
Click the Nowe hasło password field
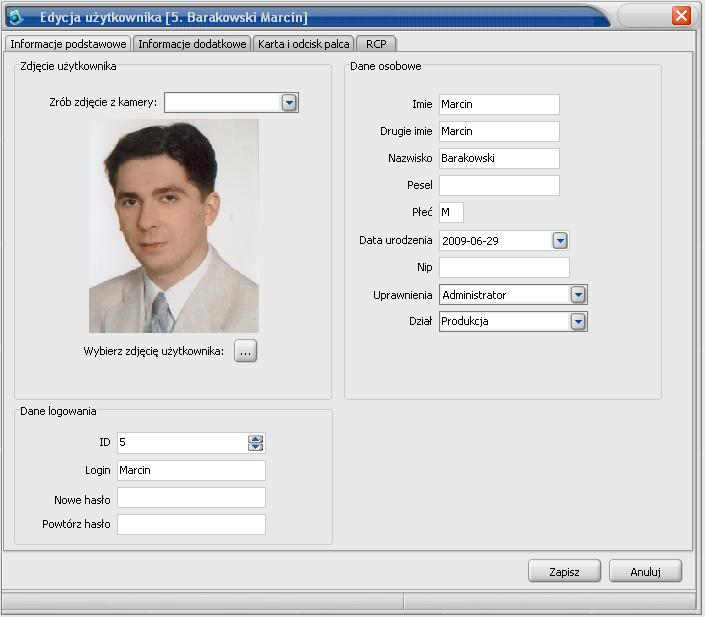191,498
